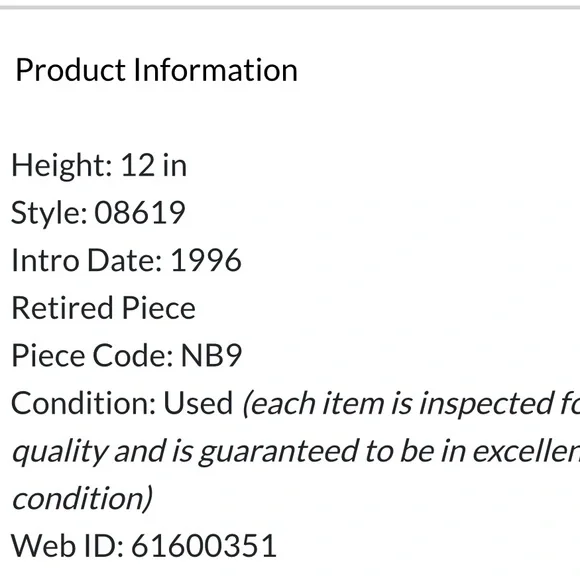The image size is (580, 580).
Task: Click the Retired Piece text
Action: pos(104,308)
